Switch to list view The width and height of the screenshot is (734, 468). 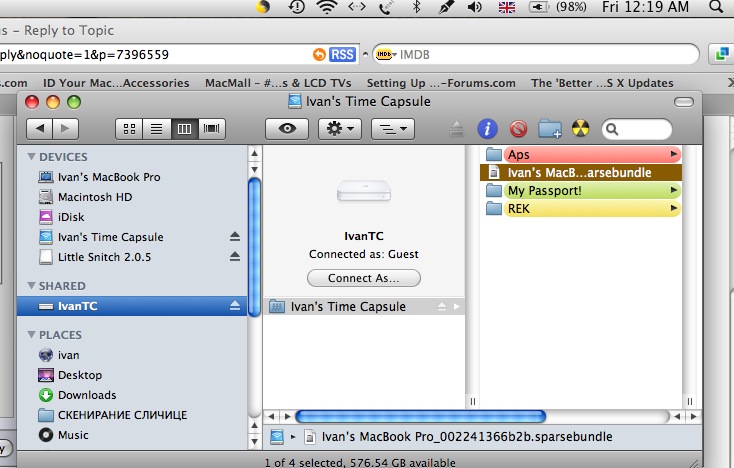point(156,129)
